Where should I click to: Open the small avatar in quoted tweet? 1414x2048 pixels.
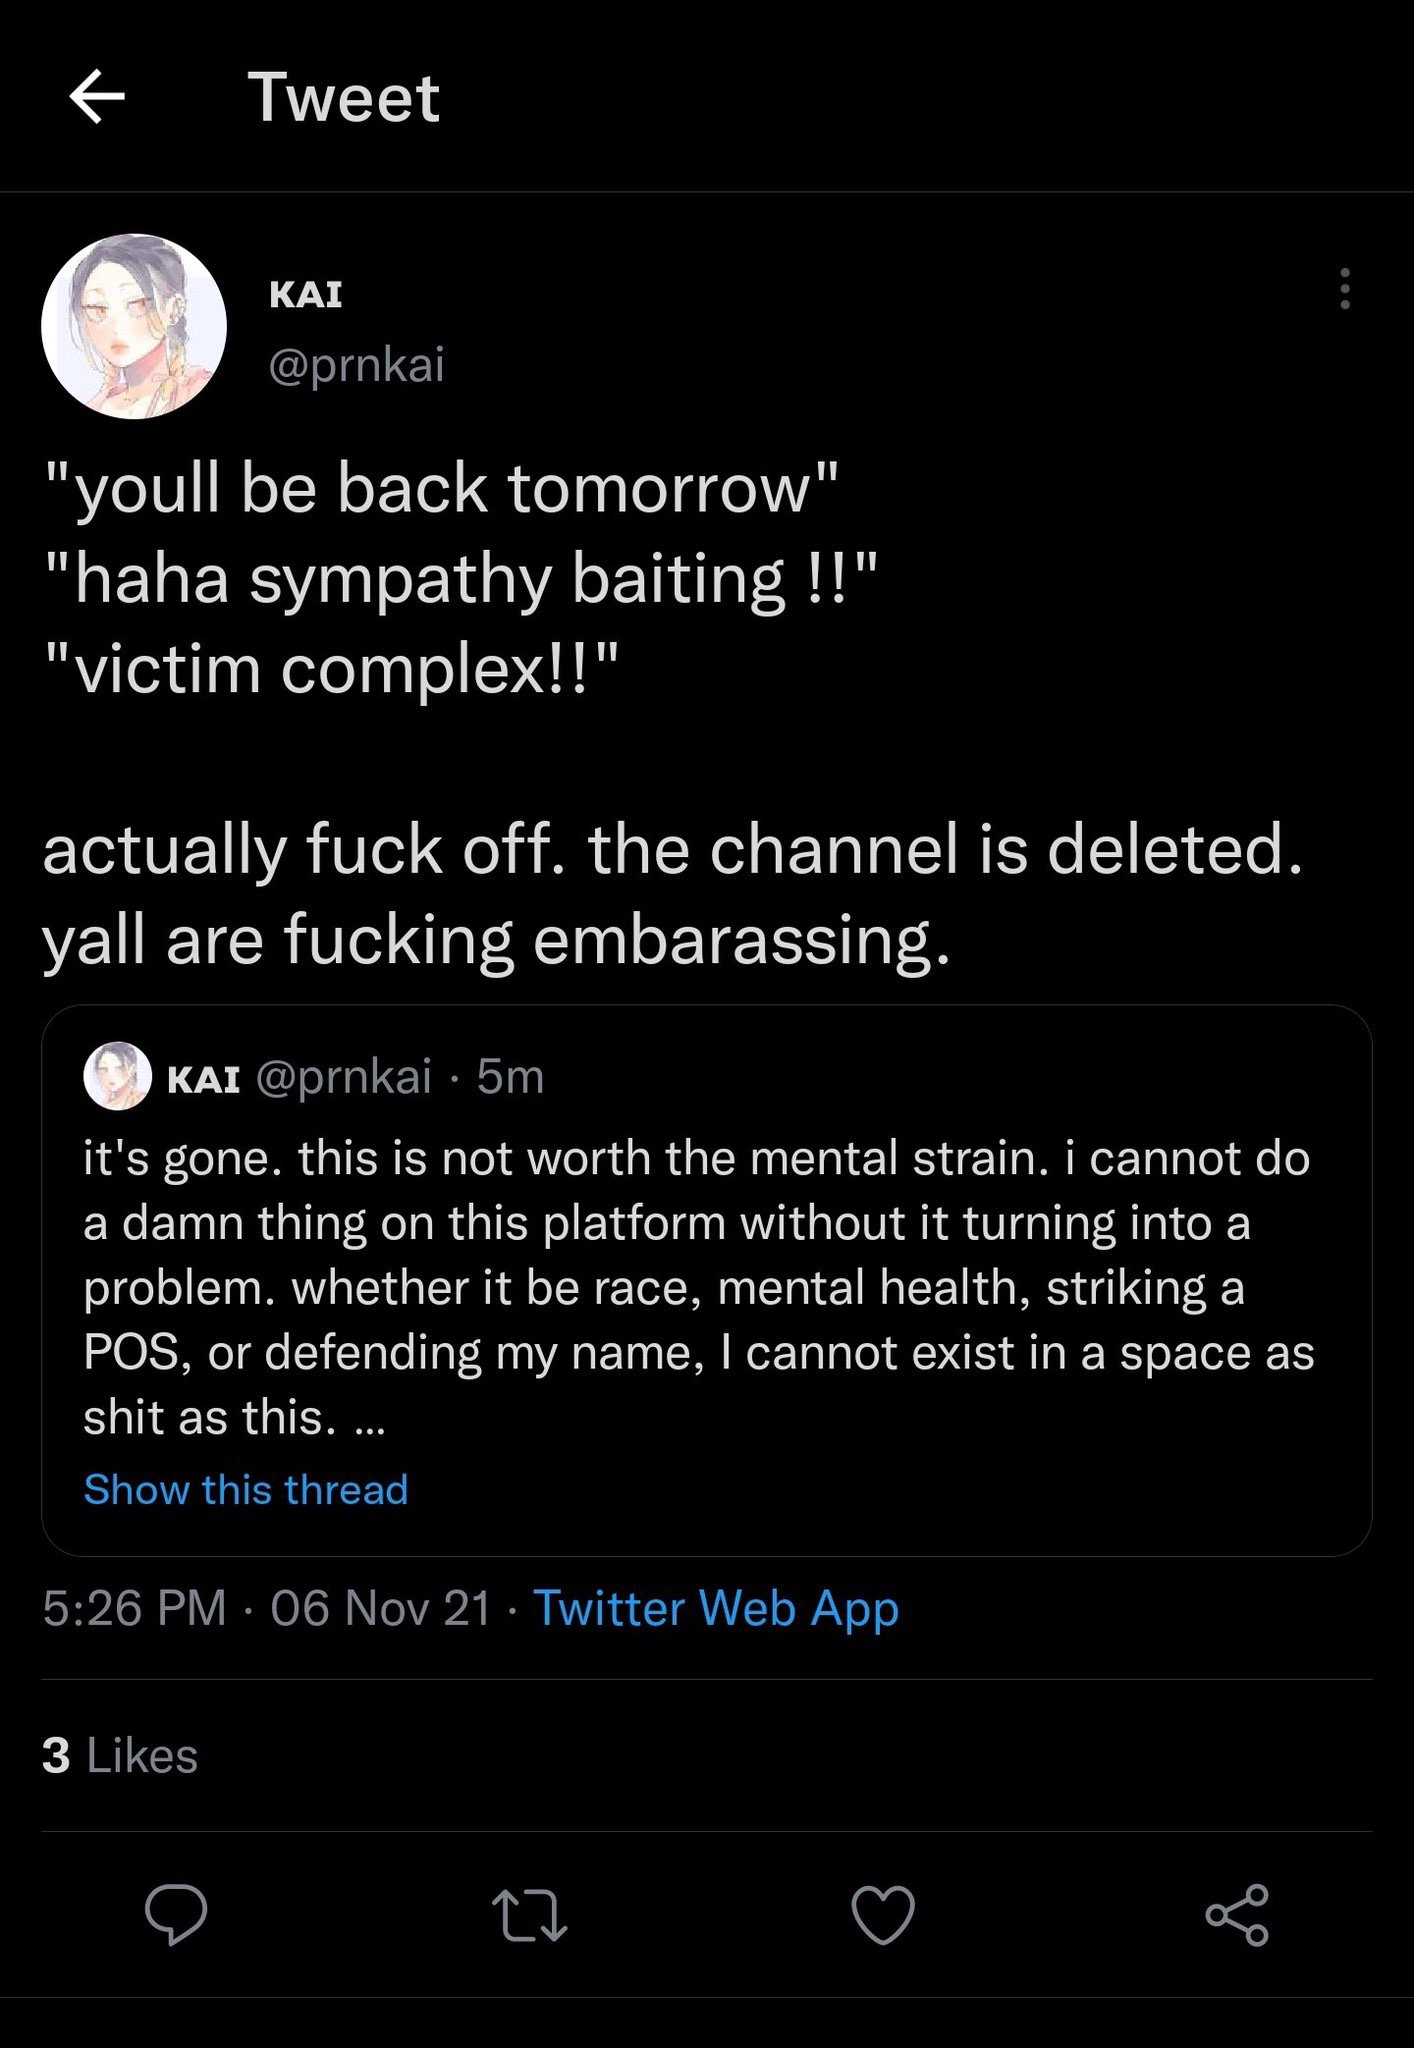coord(117,1077)
